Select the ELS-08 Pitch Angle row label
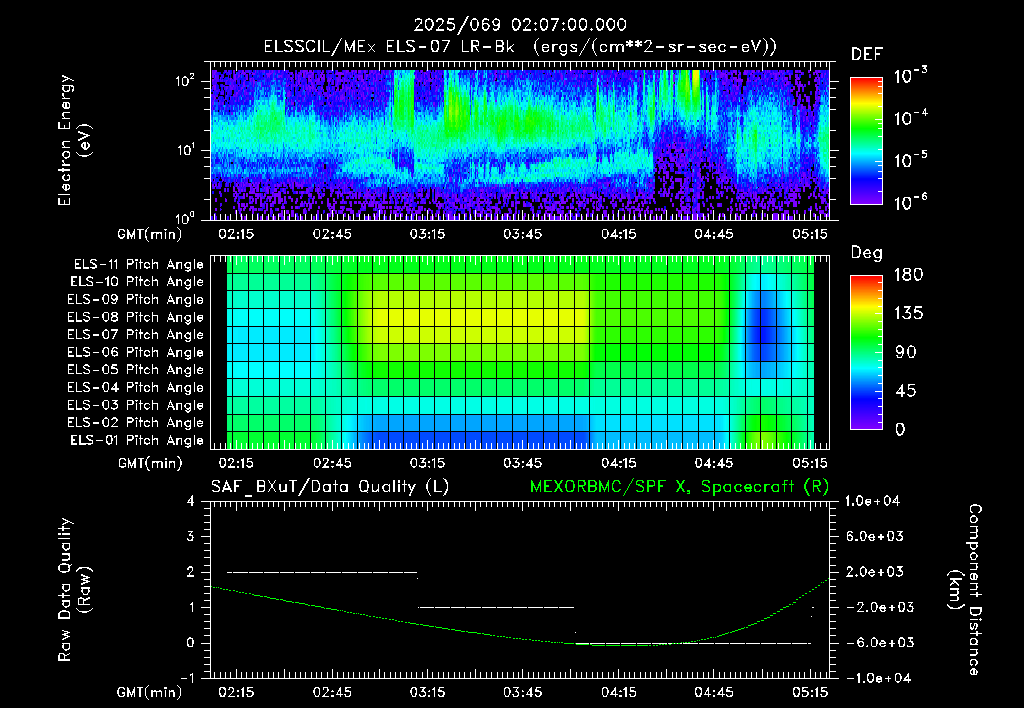The image size is (1024, 708). point(136,317)
